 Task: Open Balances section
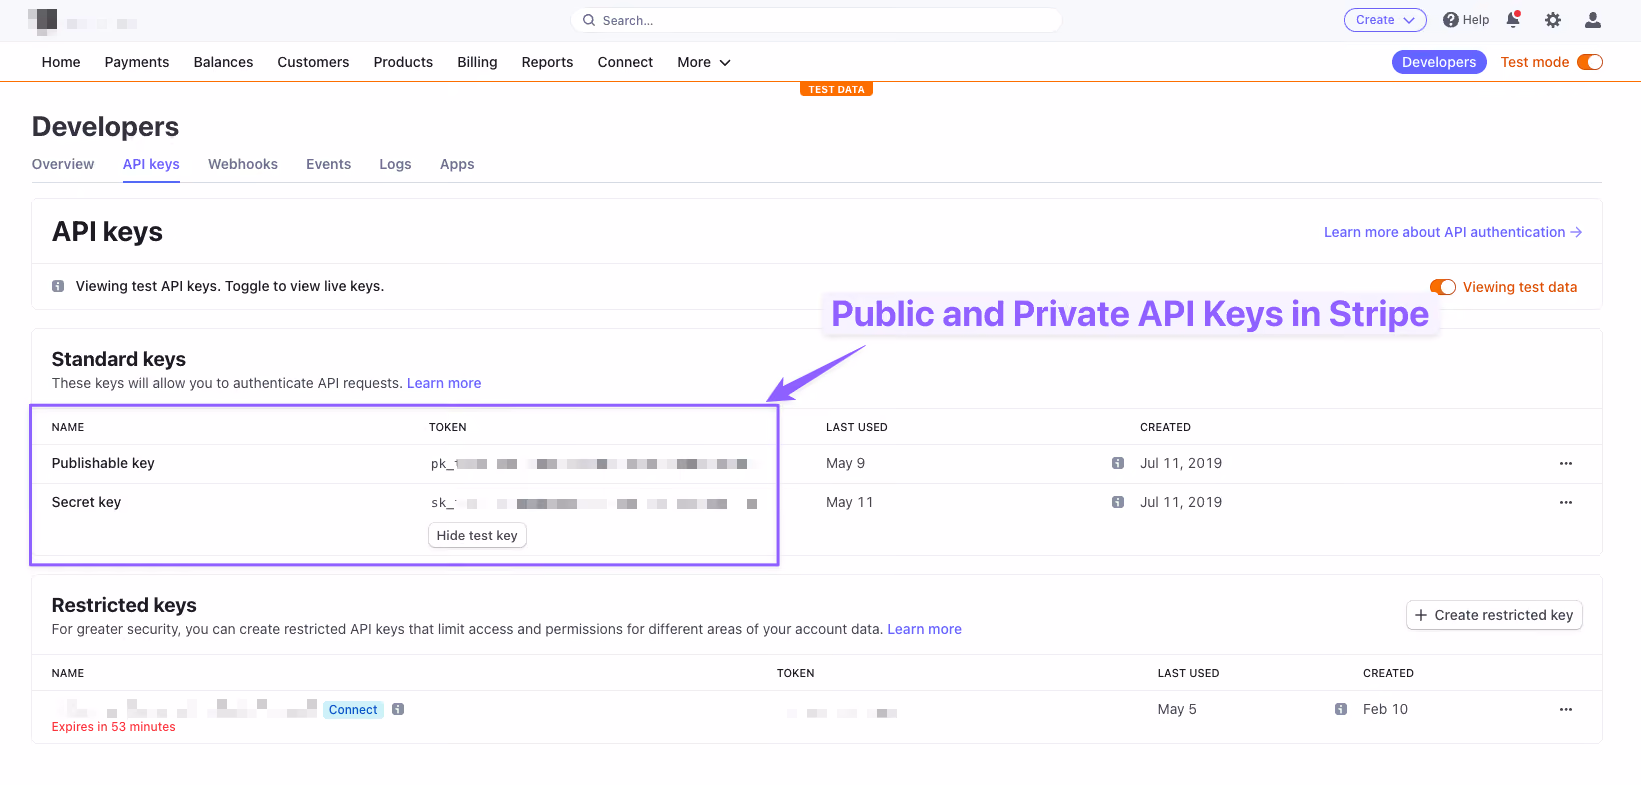click(223, 62)
